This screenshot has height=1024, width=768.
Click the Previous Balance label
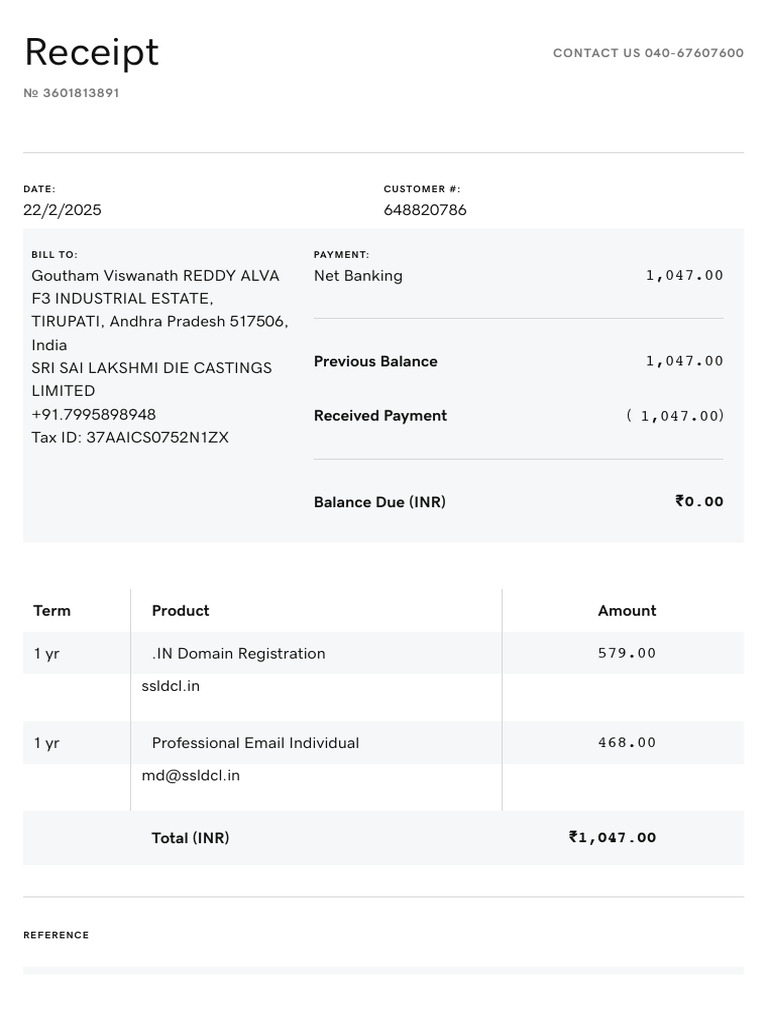[x=375, y=361]
